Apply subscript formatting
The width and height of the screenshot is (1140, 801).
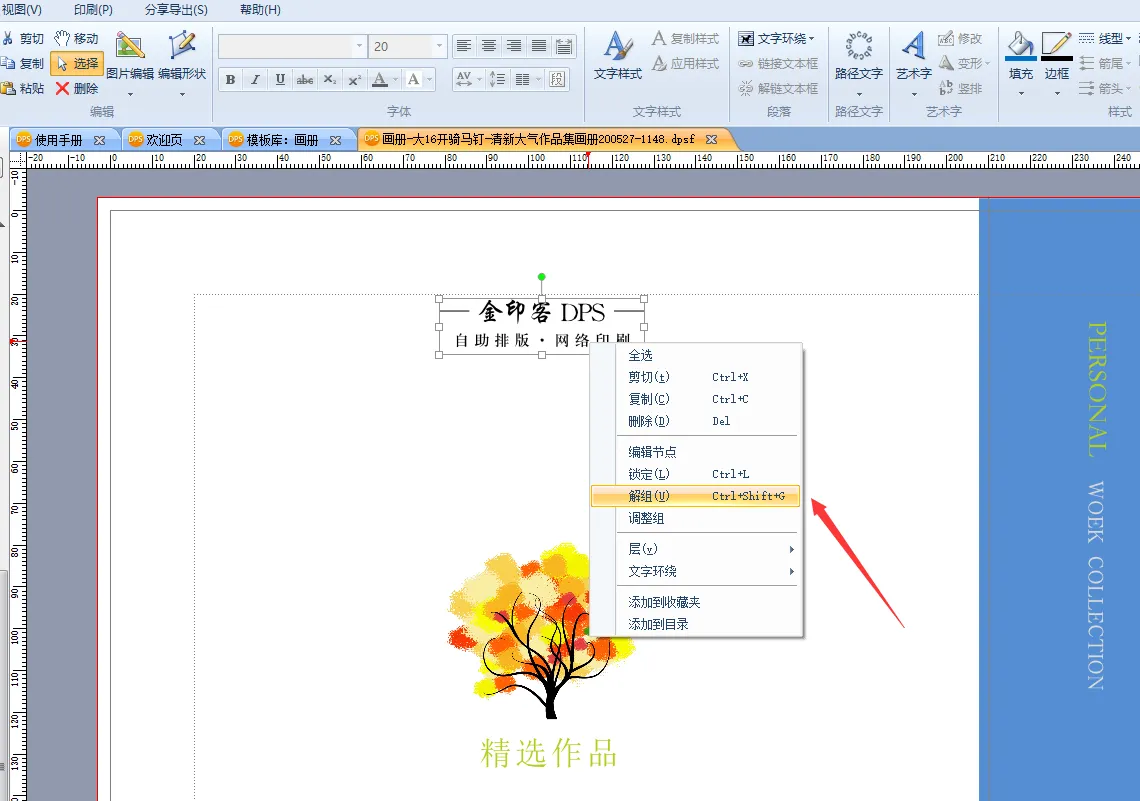click(329, 79)
